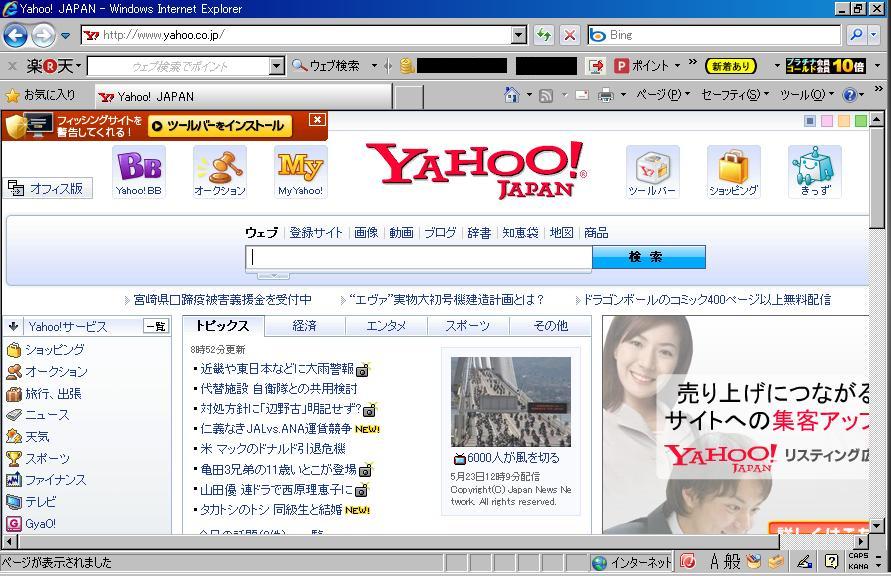Click the ツールバーをインストール button

pyautogui.click(x=220, y=126)
